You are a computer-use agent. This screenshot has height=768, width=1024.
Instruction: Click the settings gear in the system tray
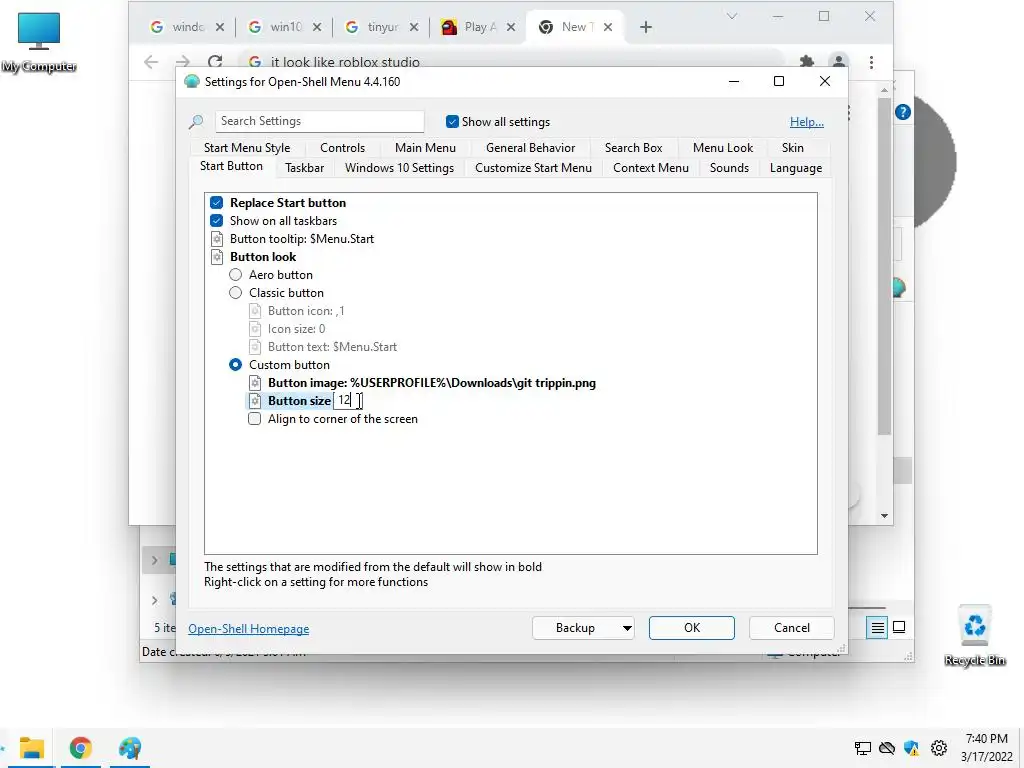[x=938, y=748]
